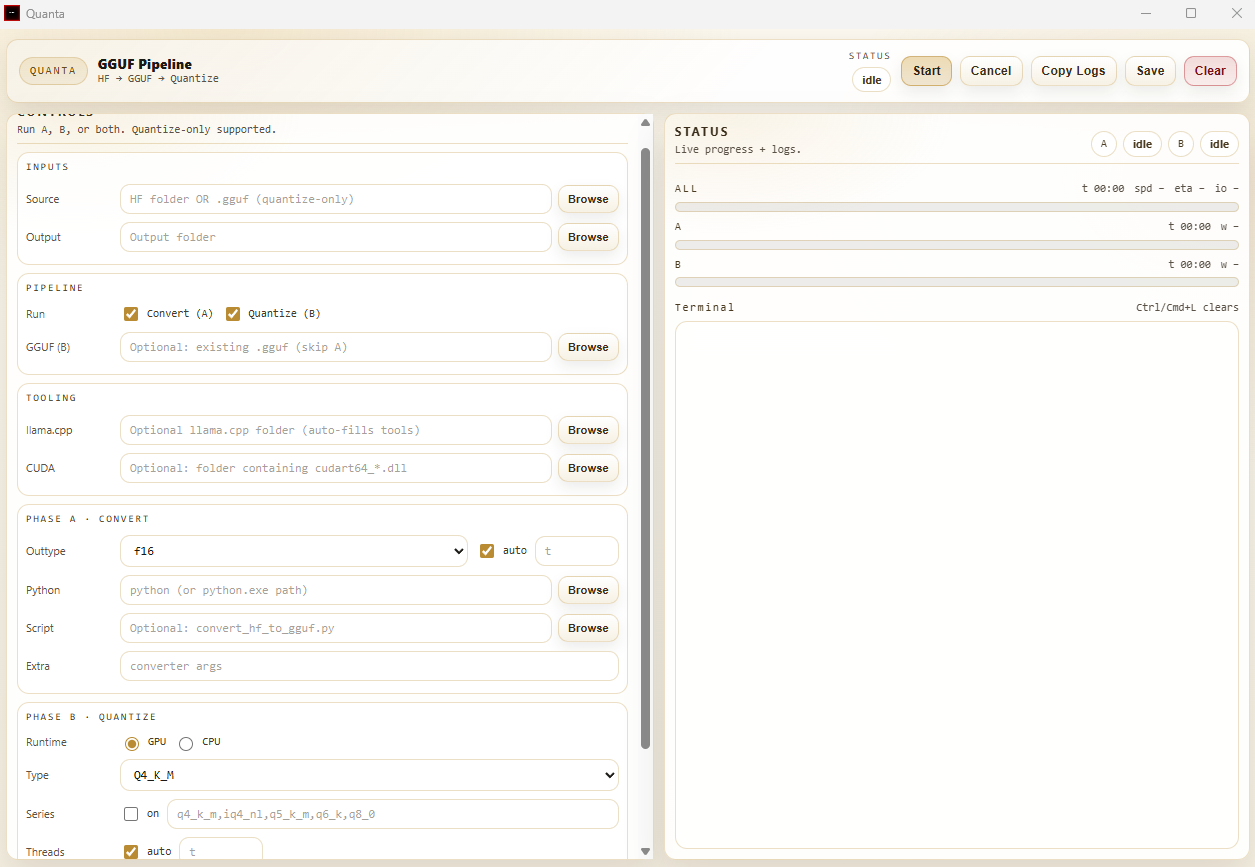The height and width of the screenshot is (867, 1255).
Task: Uncheck the Convert (A) checkbox
Action: pos(130,313)
